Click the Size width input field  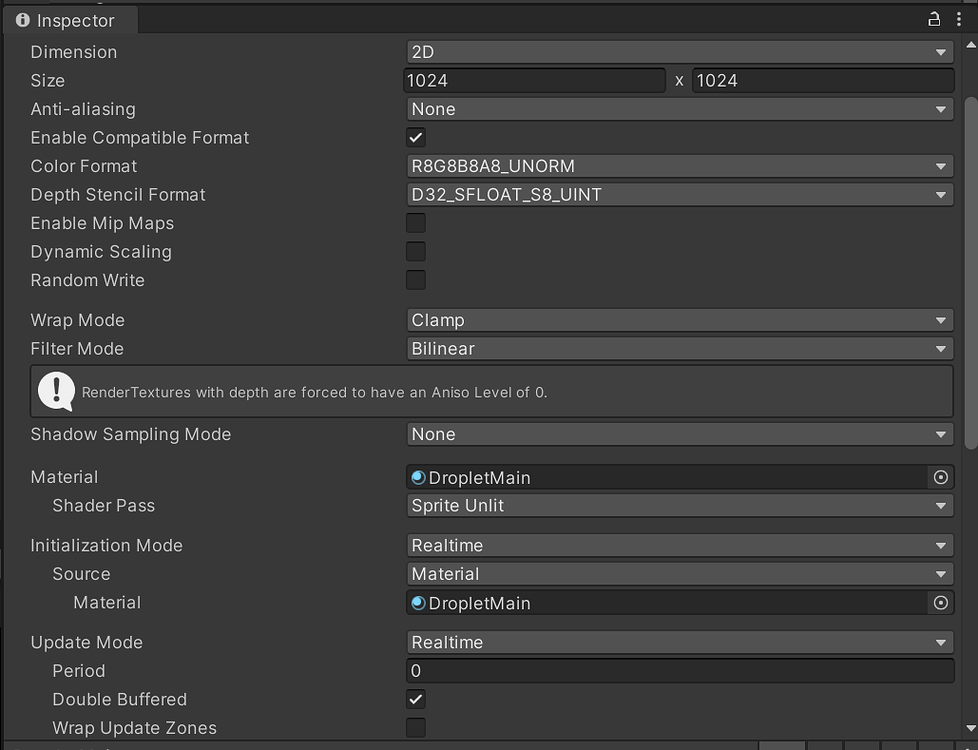[x=535, y=80]
